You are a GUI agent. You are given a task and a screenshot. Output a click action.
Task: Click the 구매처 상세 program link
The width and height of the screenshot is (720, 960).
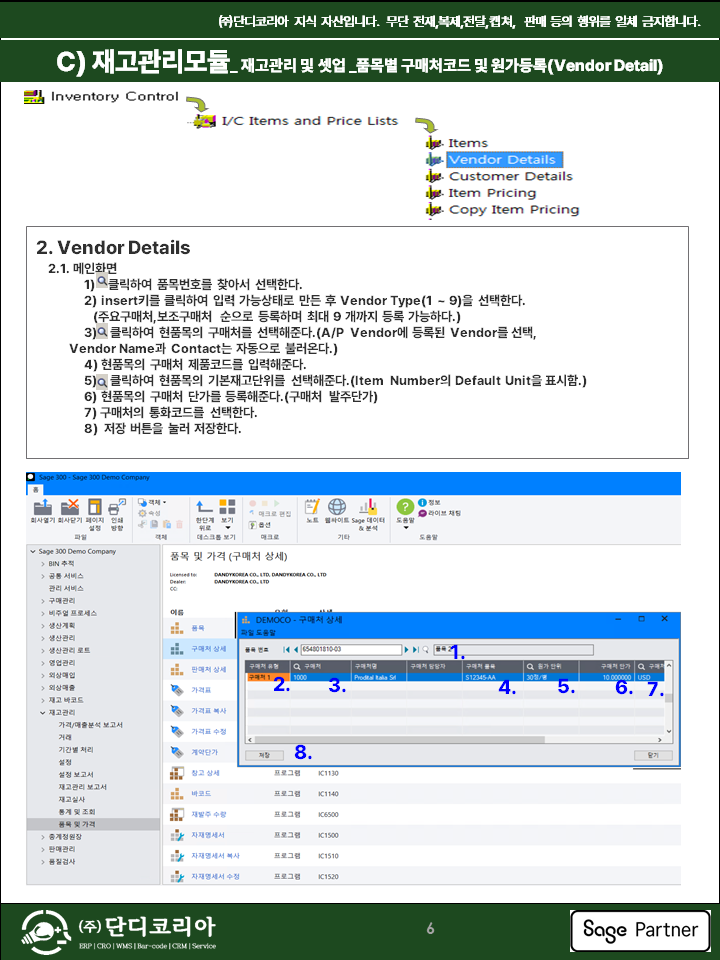[209, 649]
